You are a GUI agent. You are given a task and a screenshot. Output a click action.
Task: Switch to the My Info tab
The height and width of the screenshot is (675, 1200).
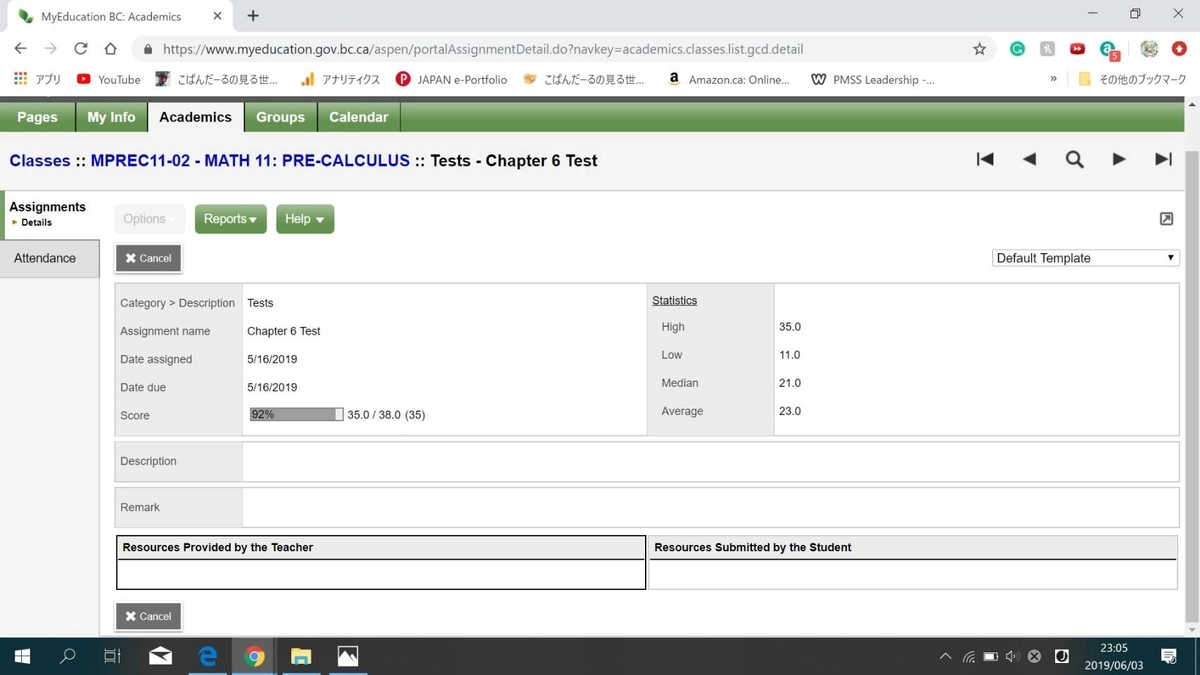tap(111, 117)
